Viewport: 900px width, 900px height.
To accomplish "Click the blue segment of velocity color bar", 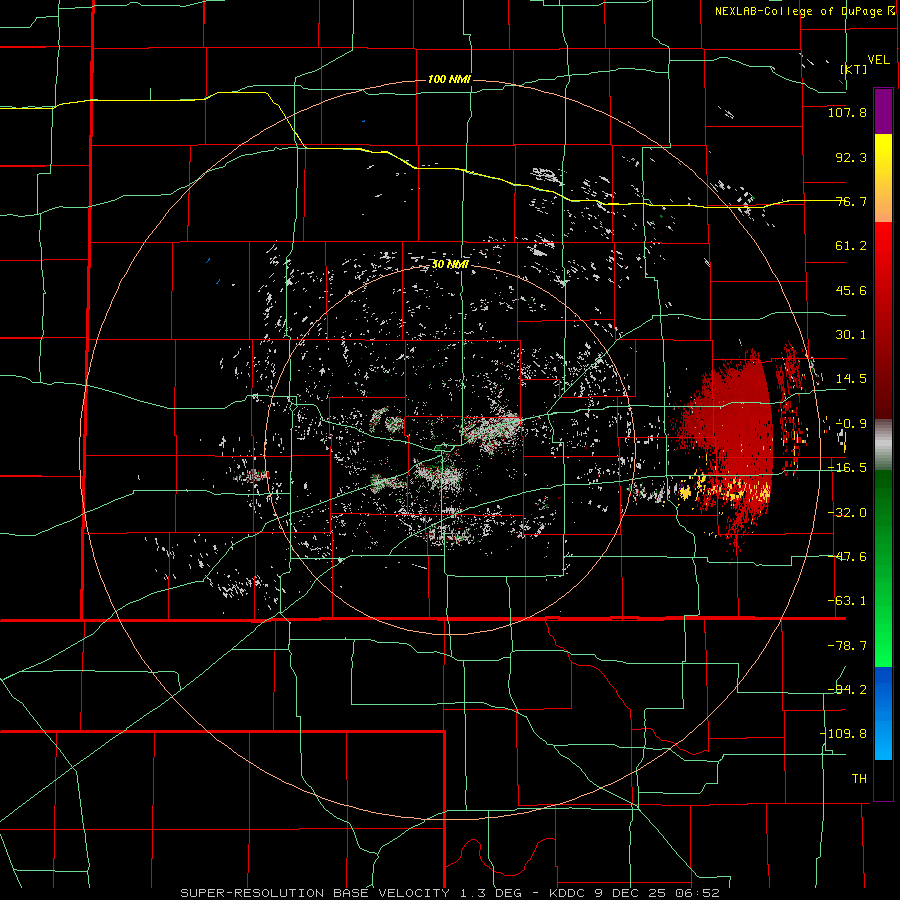I will [x=883, y=713].
